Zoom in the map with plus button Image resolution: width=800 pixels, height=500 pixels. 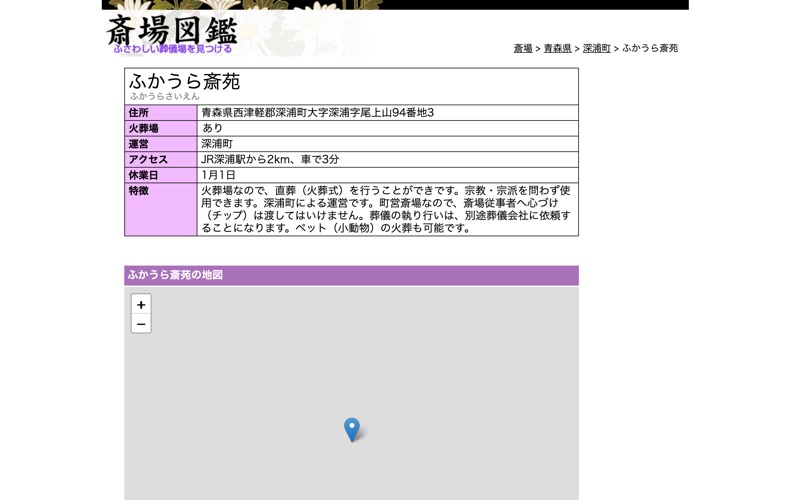(141, 305)
